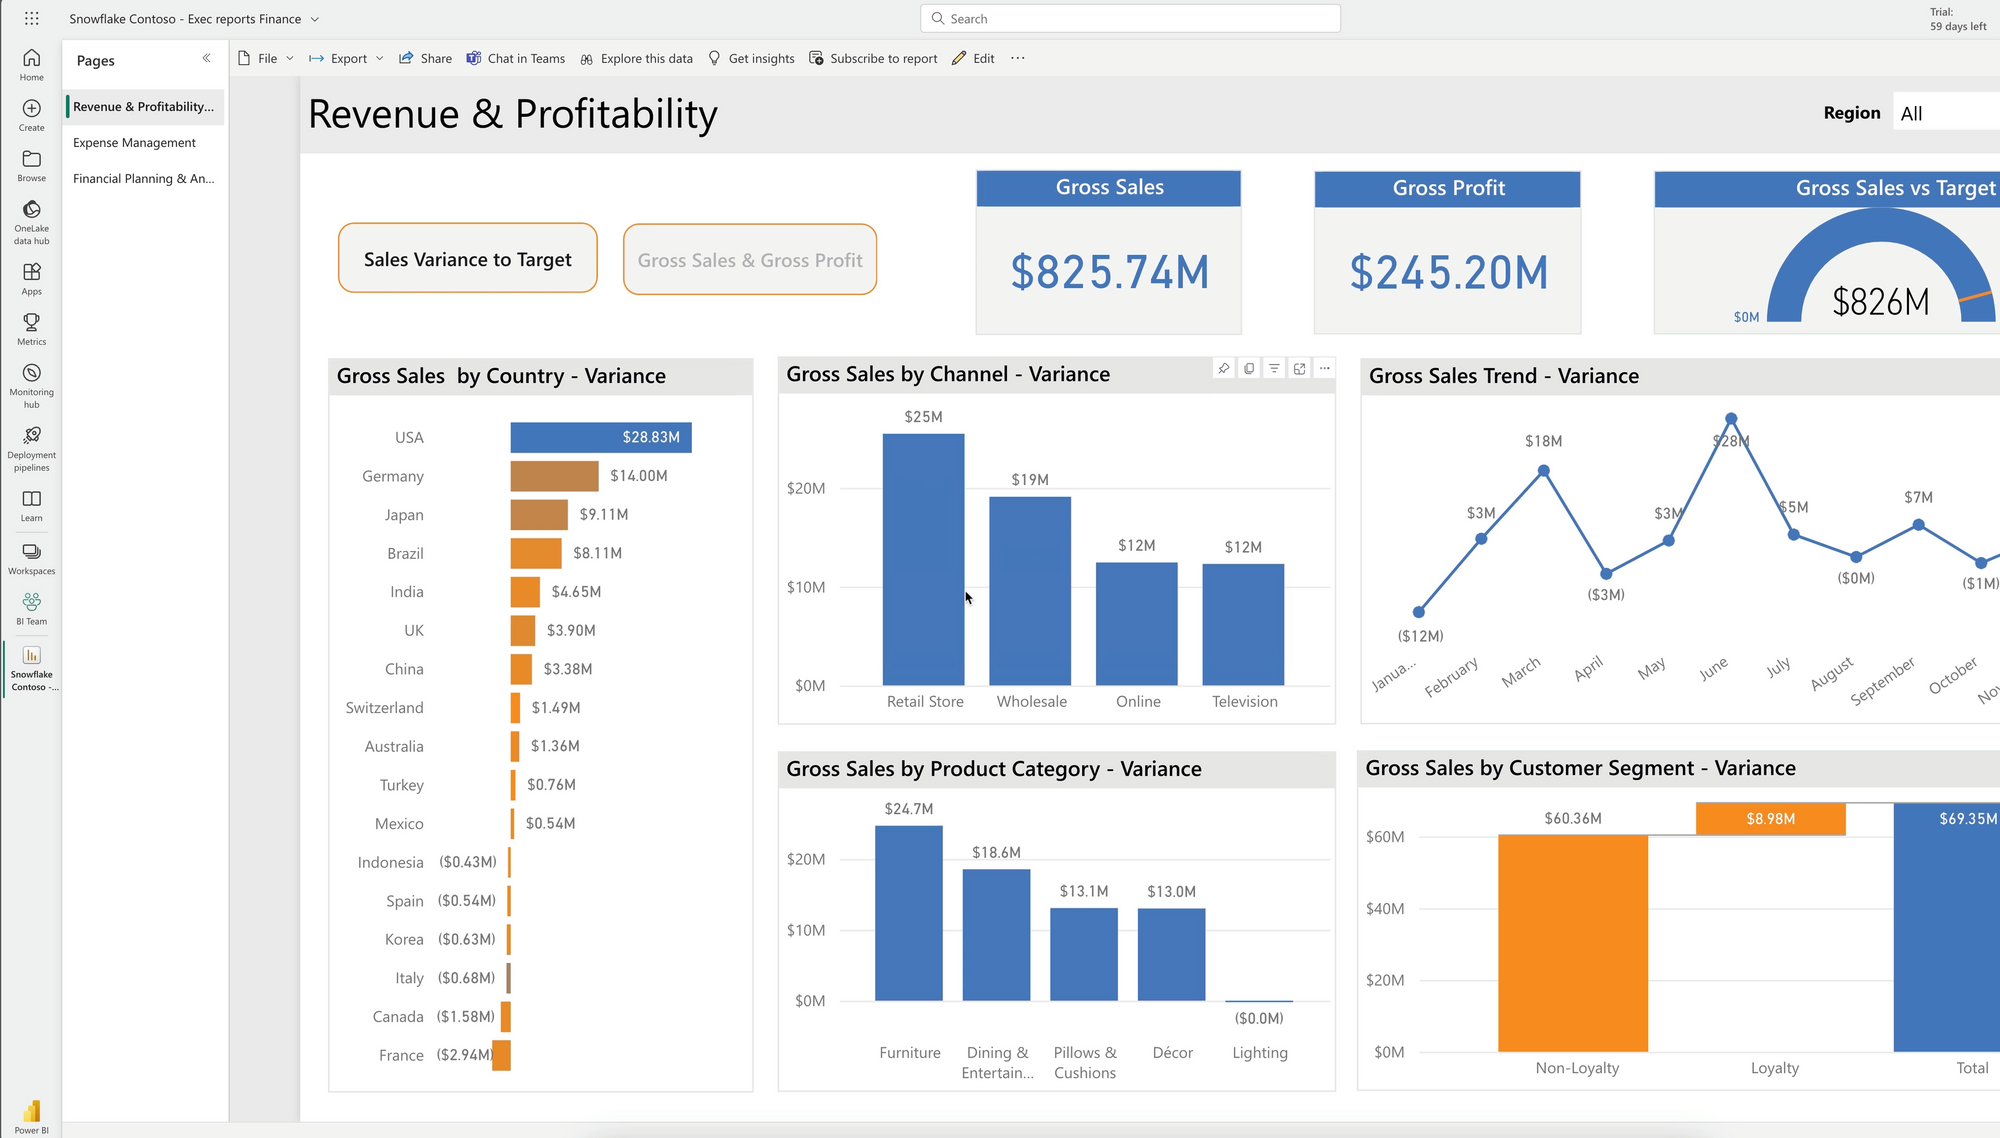Expand the Export dropdown

(346, 59)
